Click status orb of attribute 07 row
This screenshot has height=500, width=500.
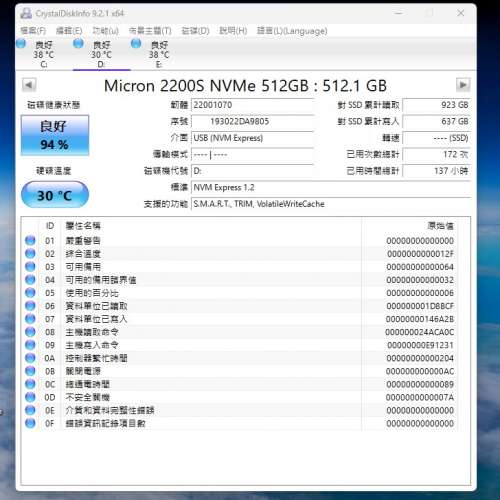coord(30,319)
